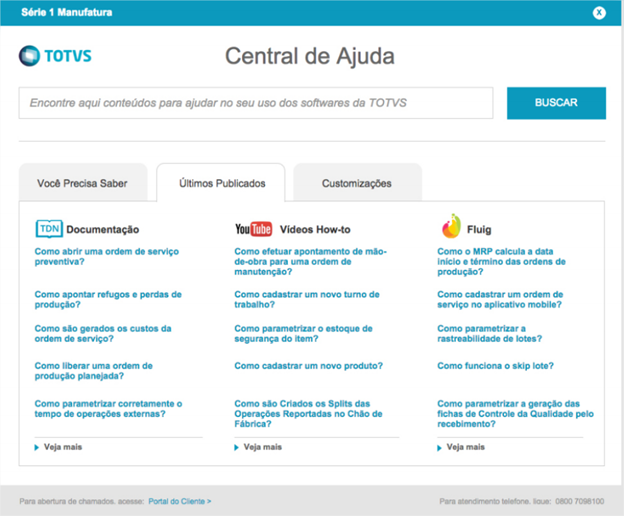Open 'Como funciona o skip lote?'
Viewport: 624px width, 516px height.
coord(495,366)
